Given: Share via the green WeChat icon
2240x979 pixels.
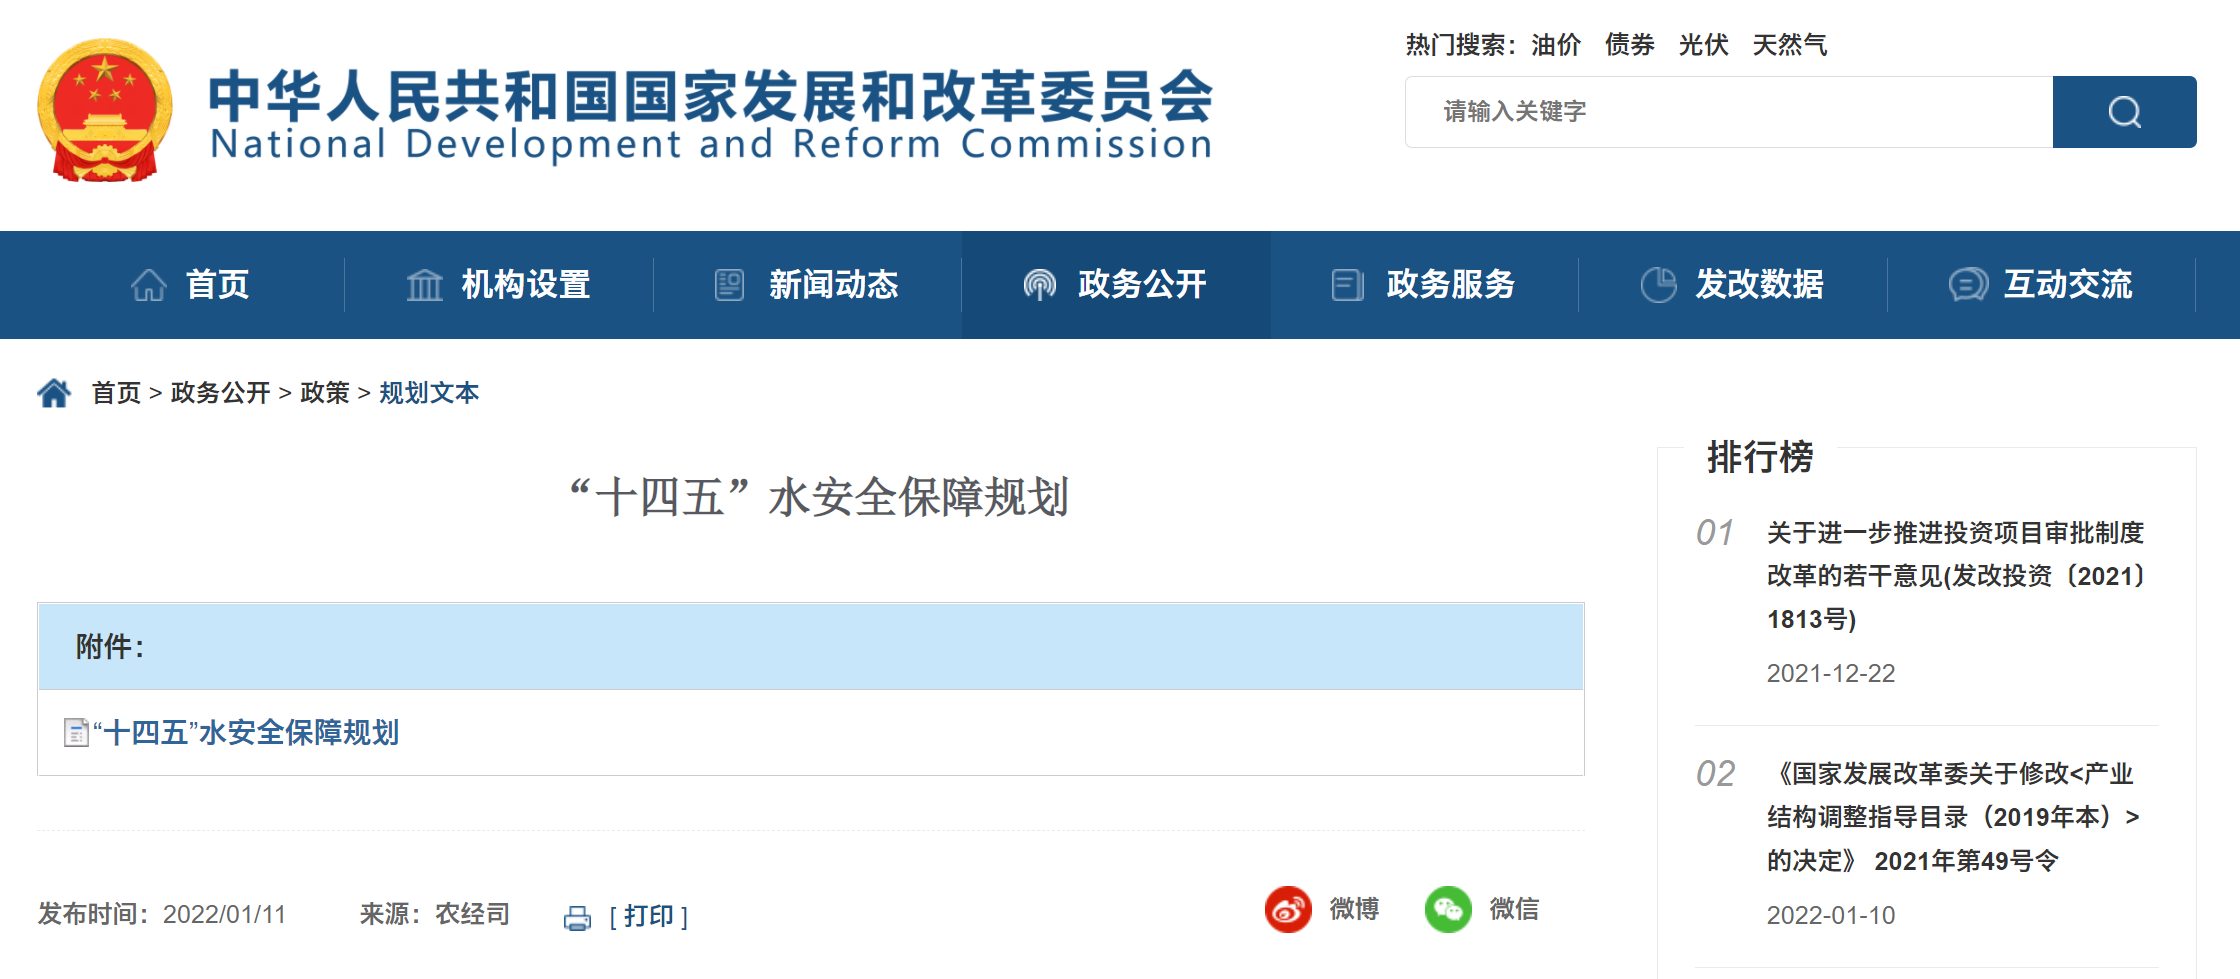Looking at the screenshot, I should [1448, 909].
